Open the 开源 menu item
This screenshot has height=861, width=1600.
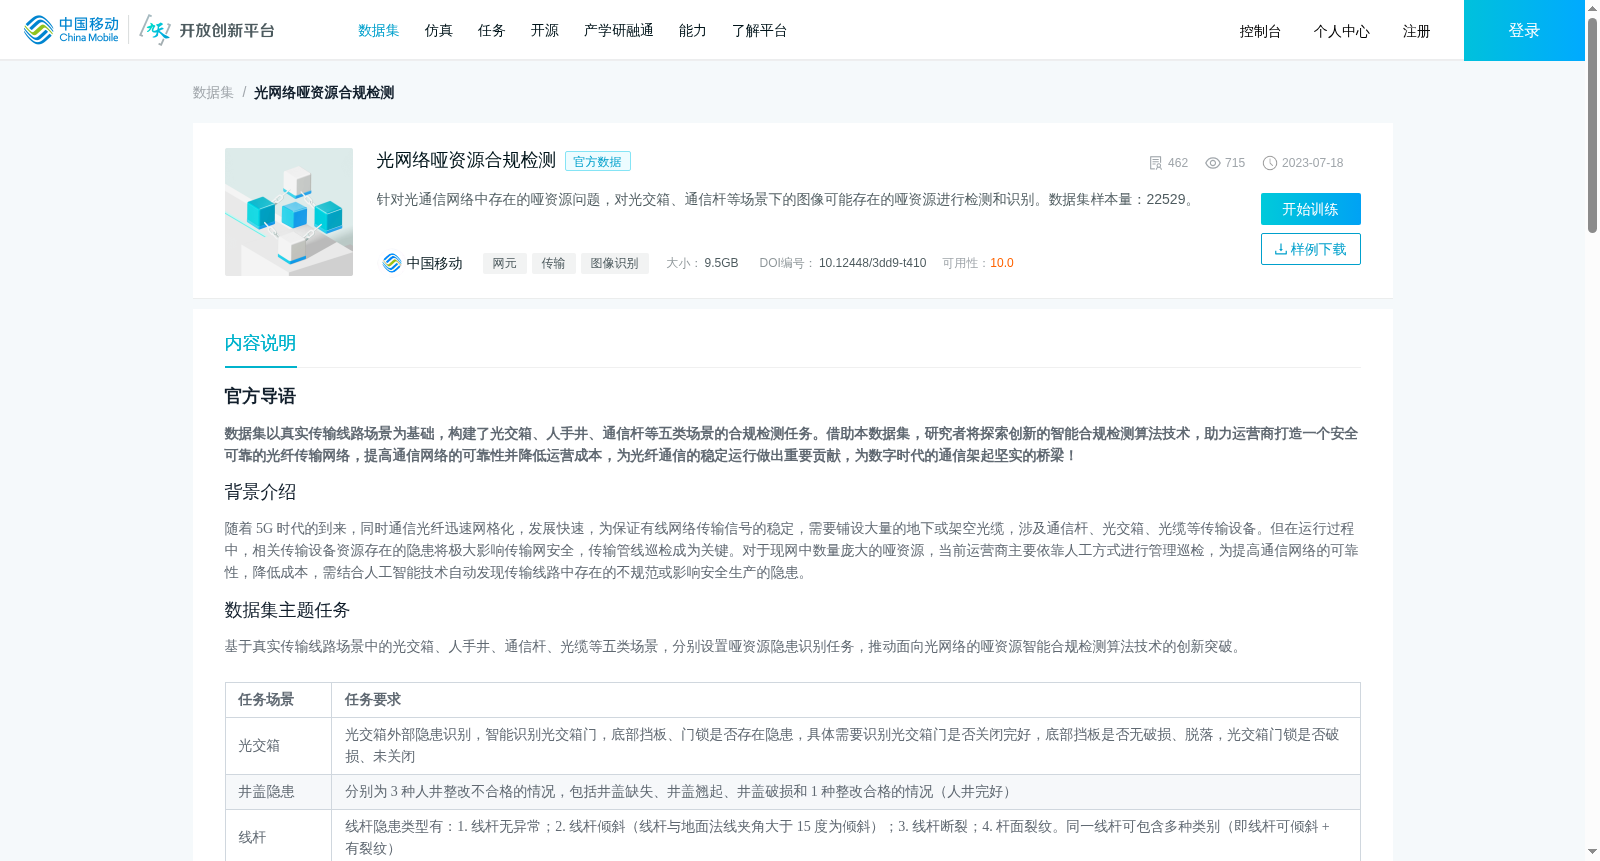pyautogui.click(x=545, y=31)
